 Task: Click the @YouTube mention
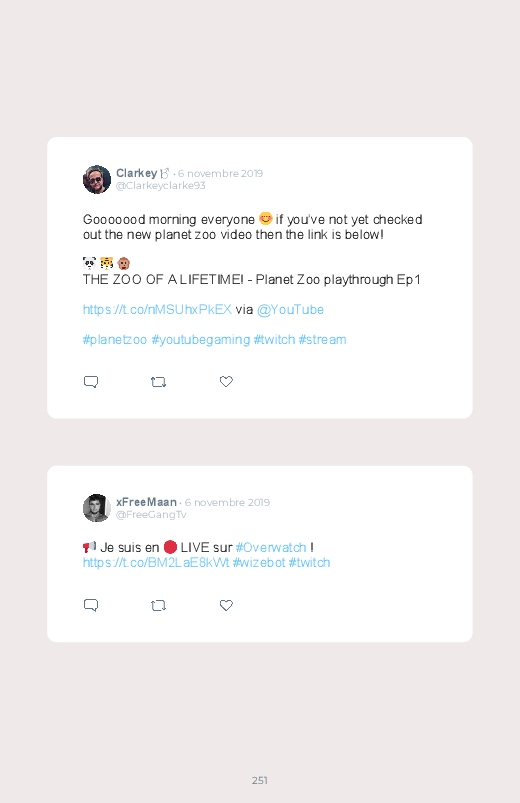[290, 309]
